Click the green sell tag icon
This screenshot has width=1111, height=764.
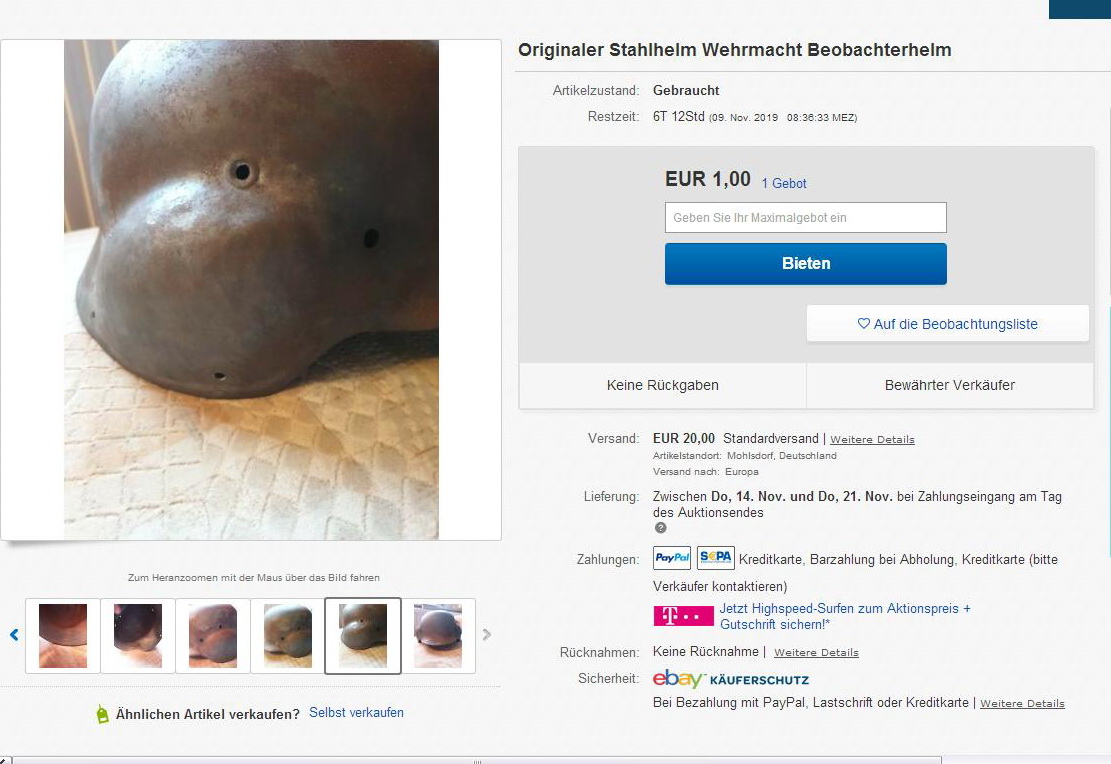coord(103,714)
